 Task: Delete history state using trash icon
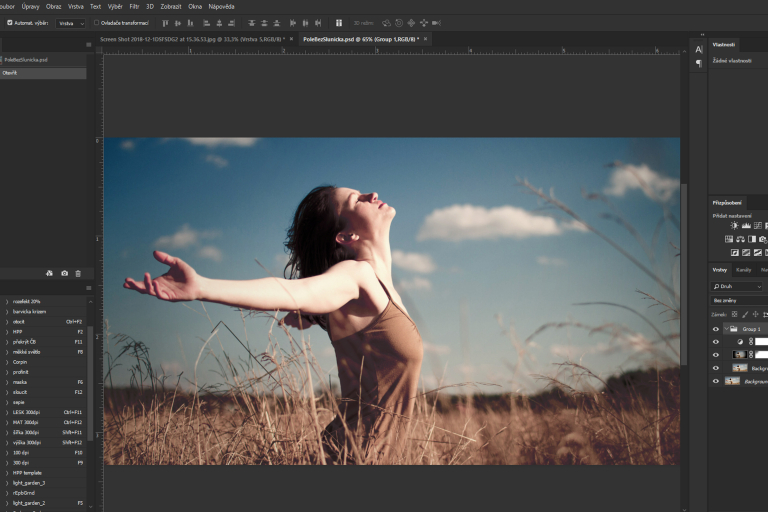(x=78, y=273)
